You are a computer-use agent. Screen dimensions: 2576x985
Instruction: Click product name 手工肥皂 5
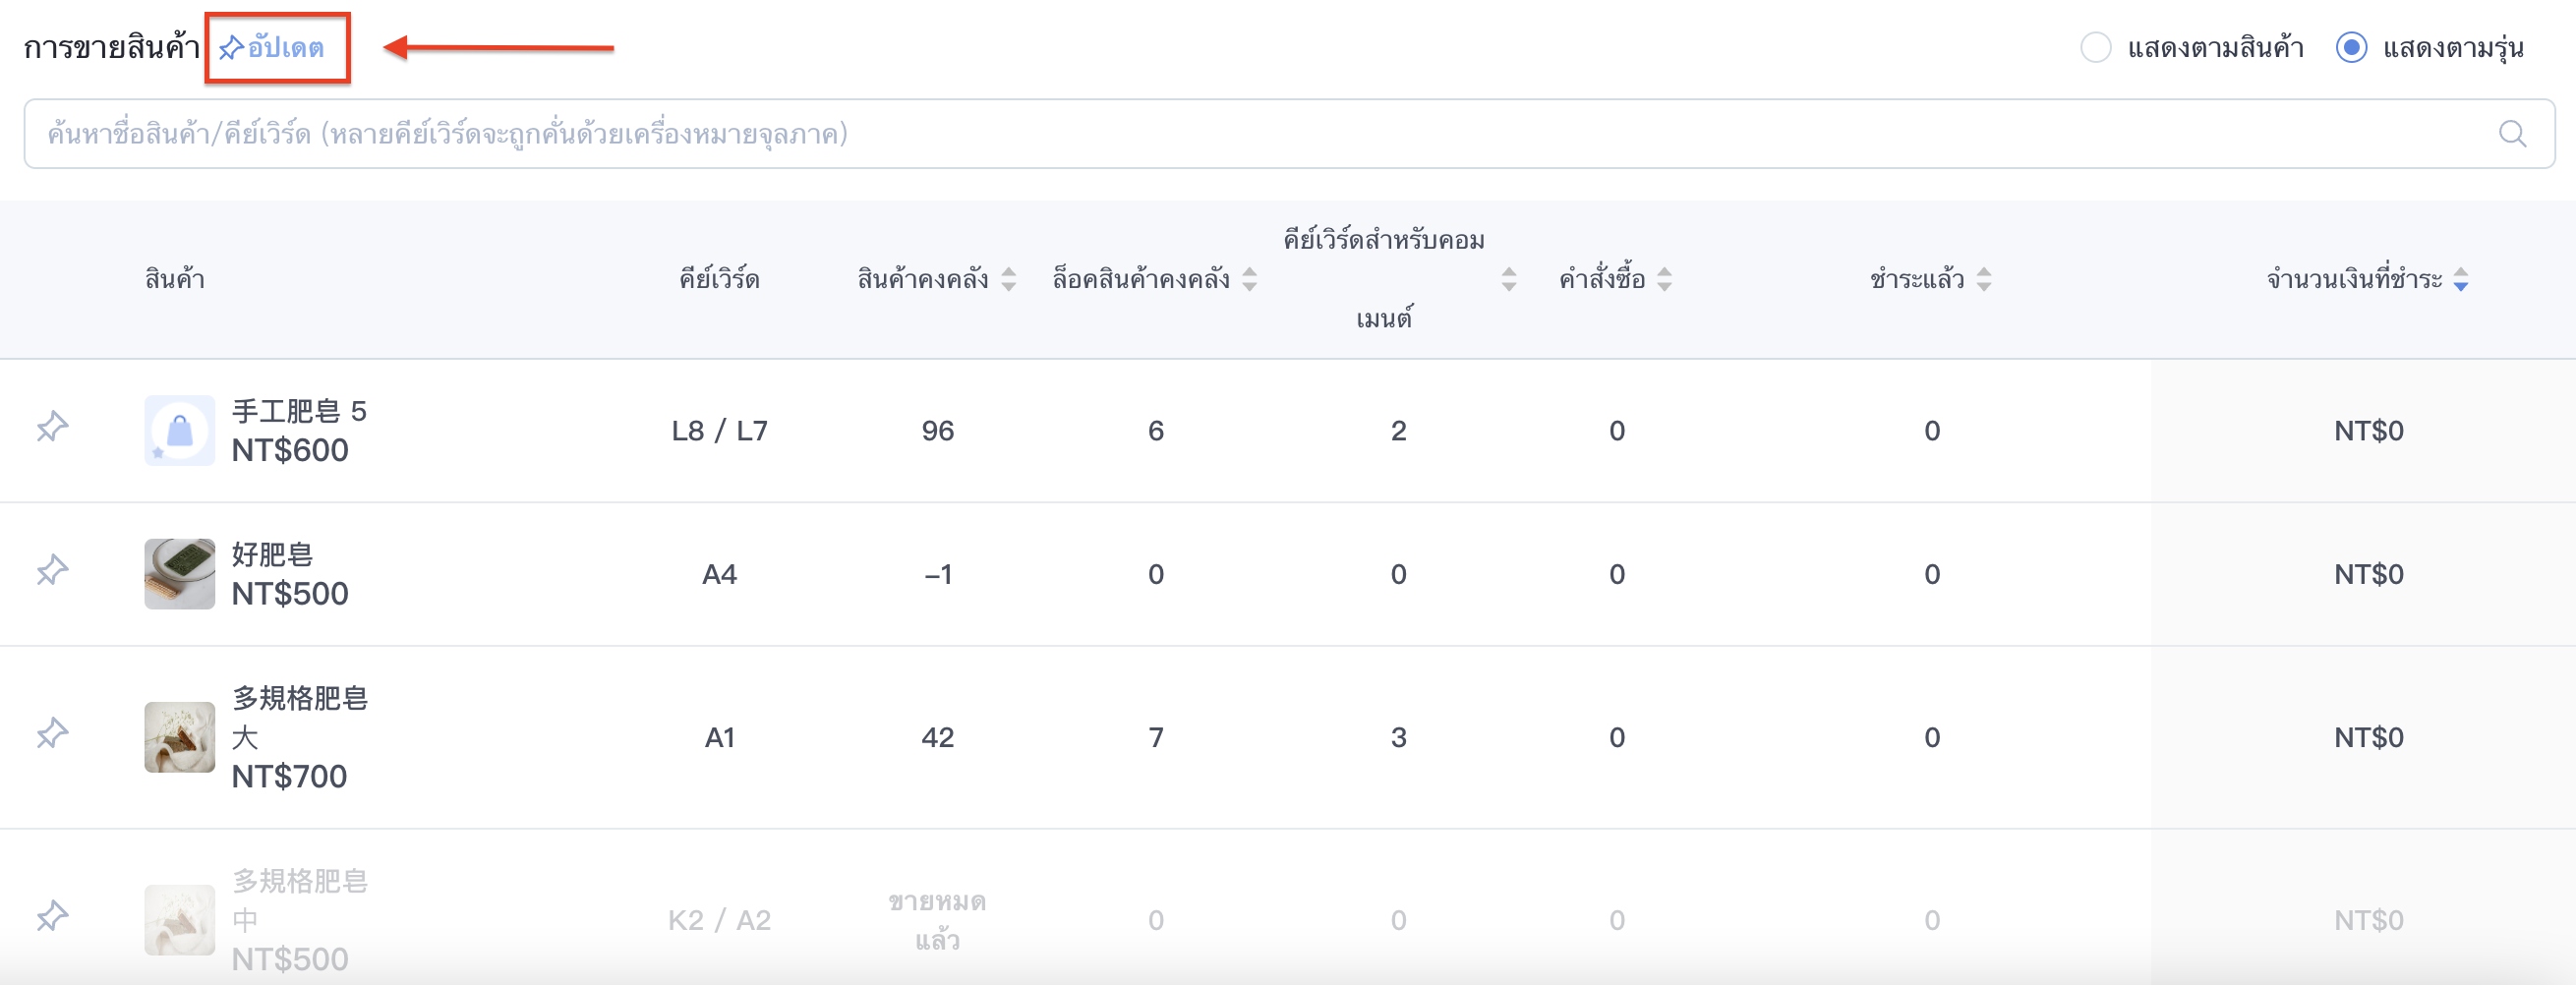click(x=299, y=411)
